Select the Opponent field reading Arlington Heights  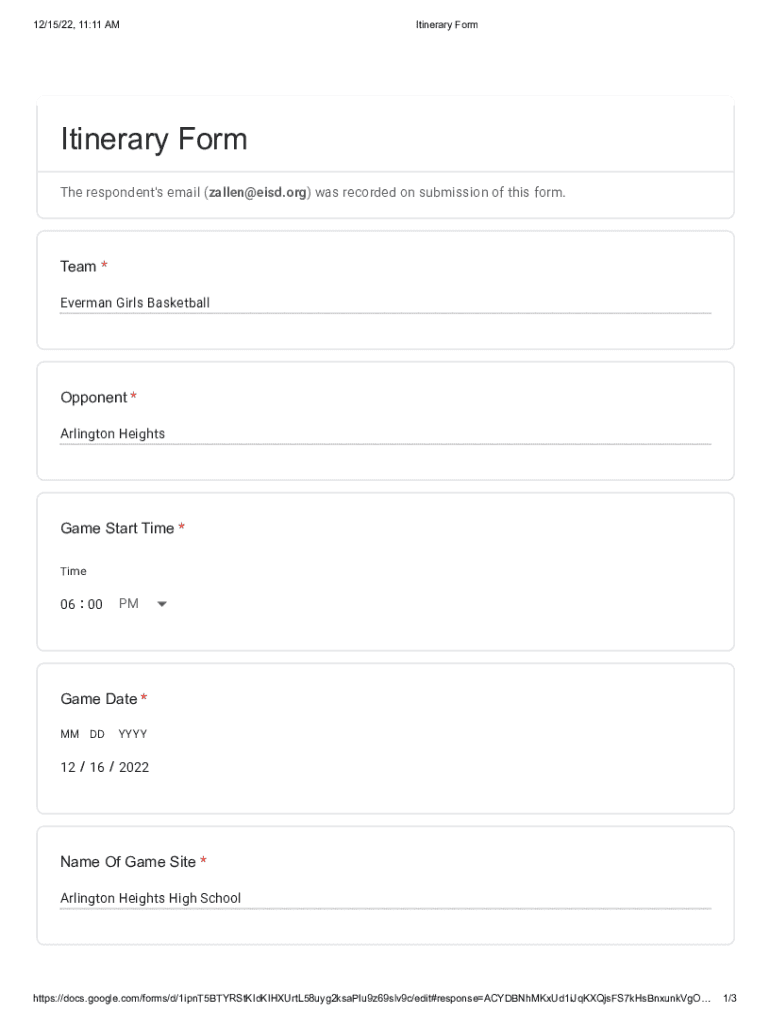[x=385, y=434]
